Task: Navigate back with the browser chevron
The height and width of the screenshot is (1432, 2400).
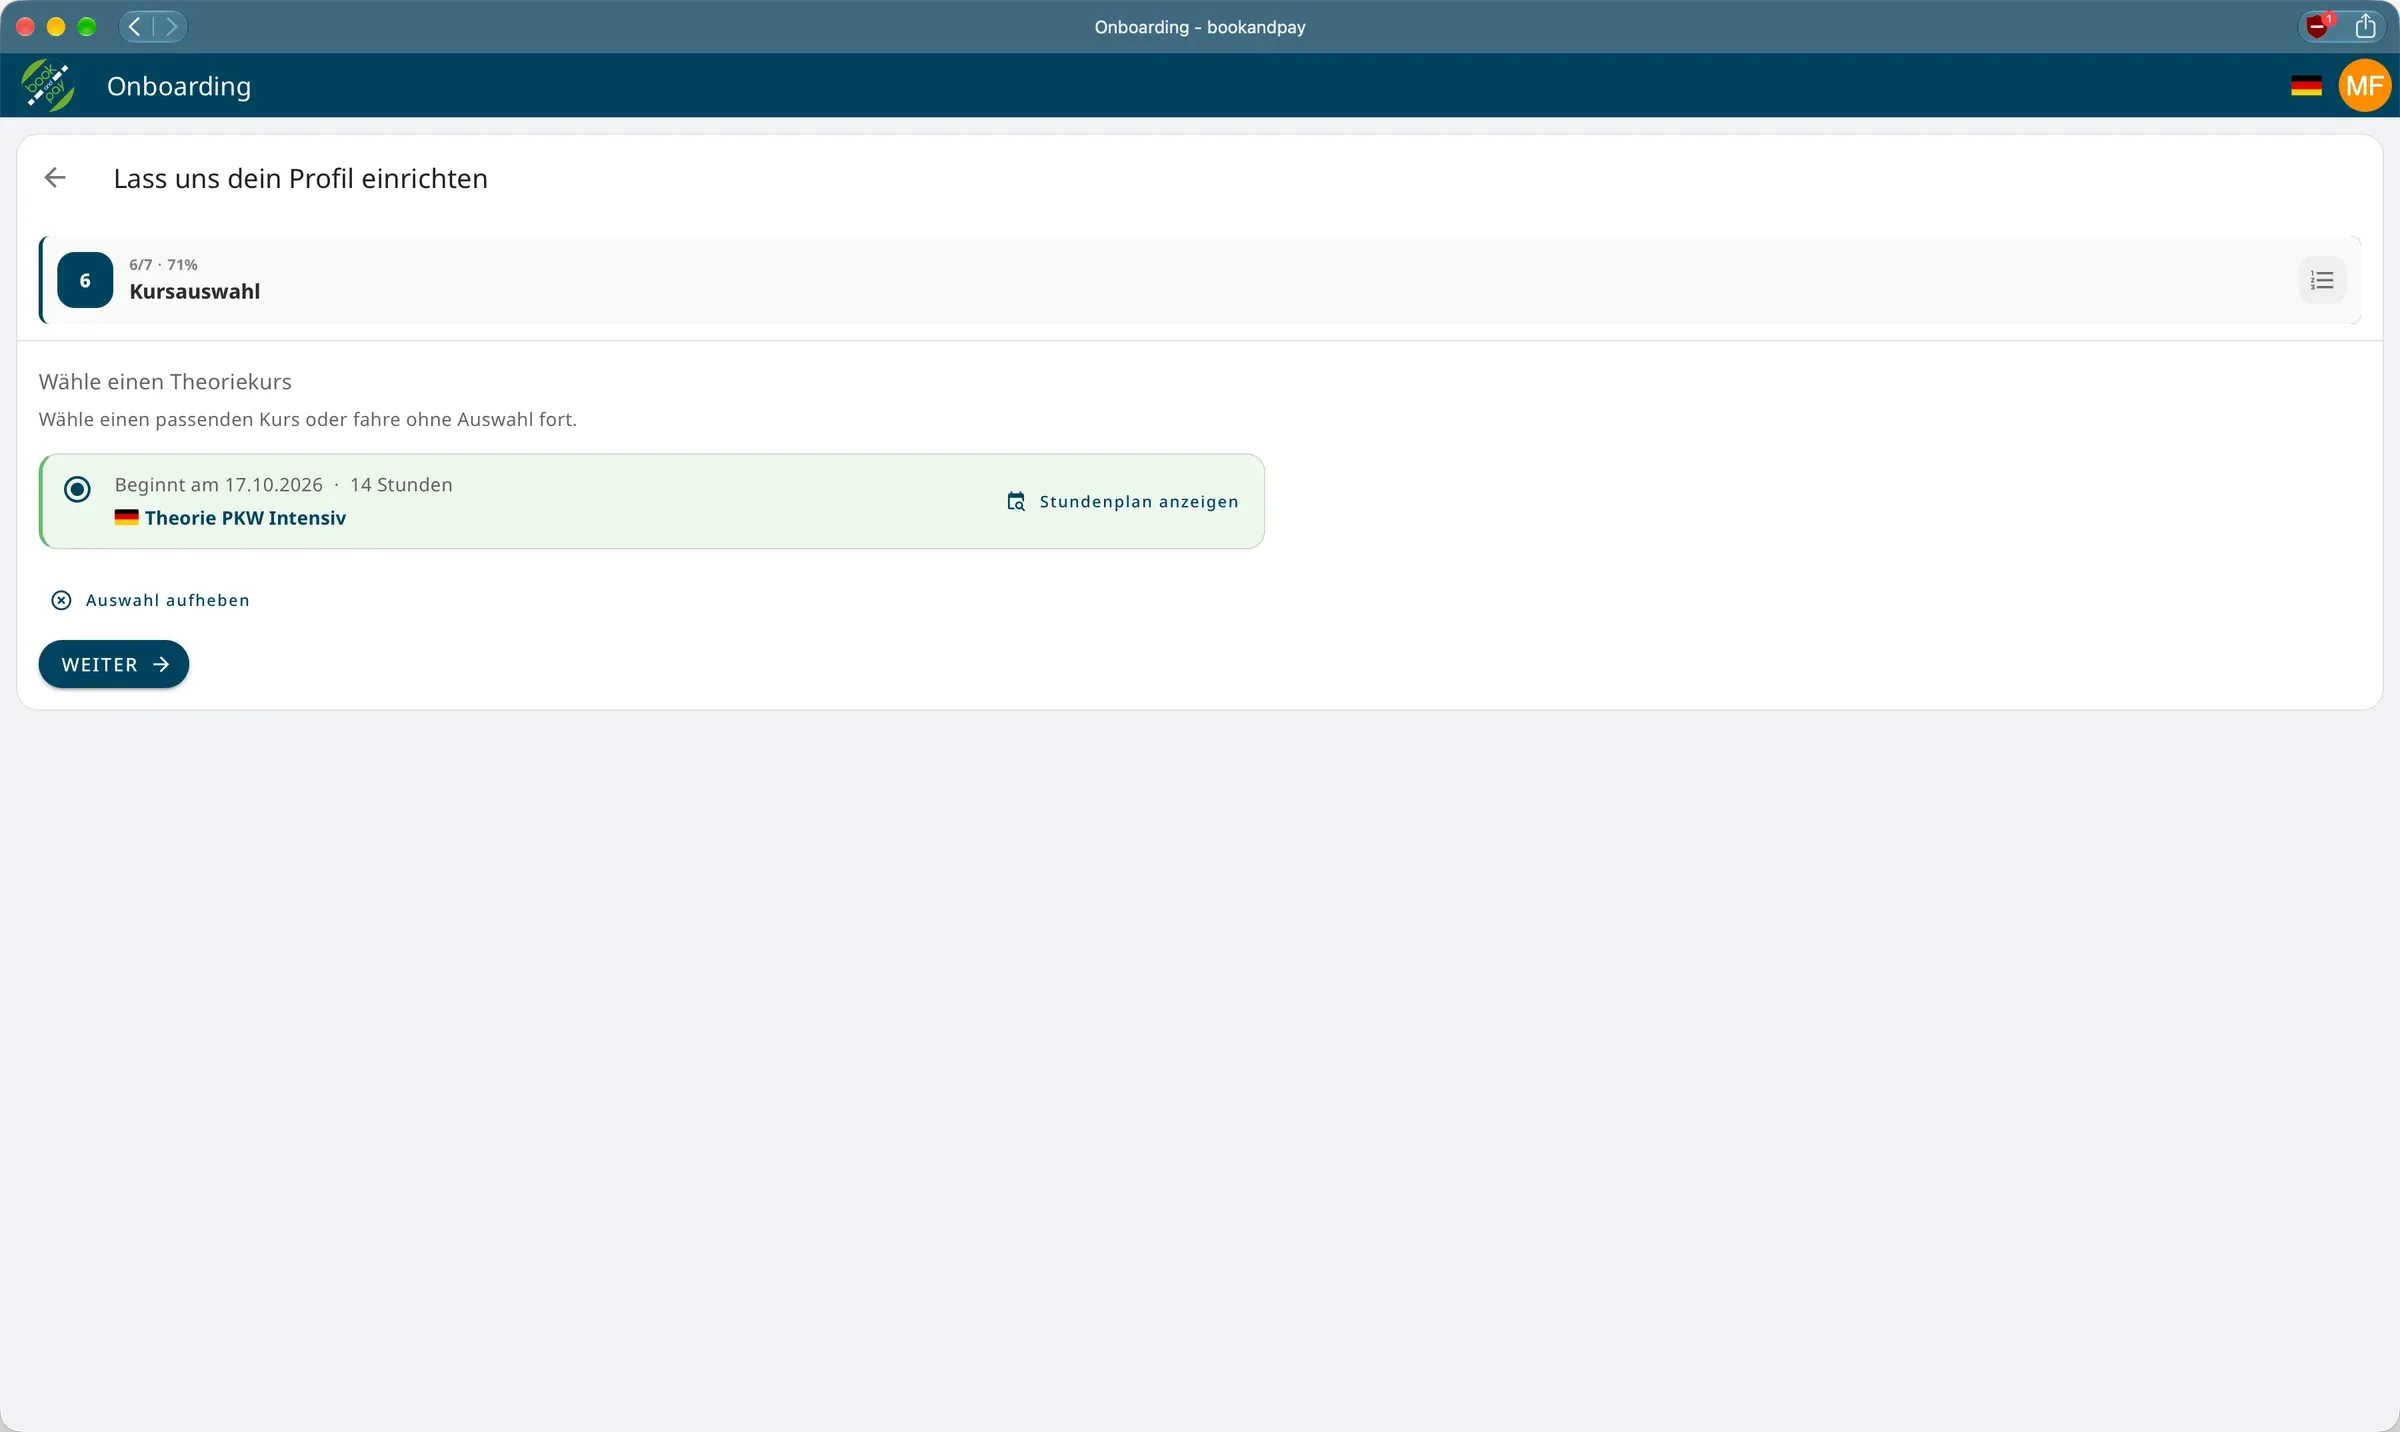Action: [135, 27]
